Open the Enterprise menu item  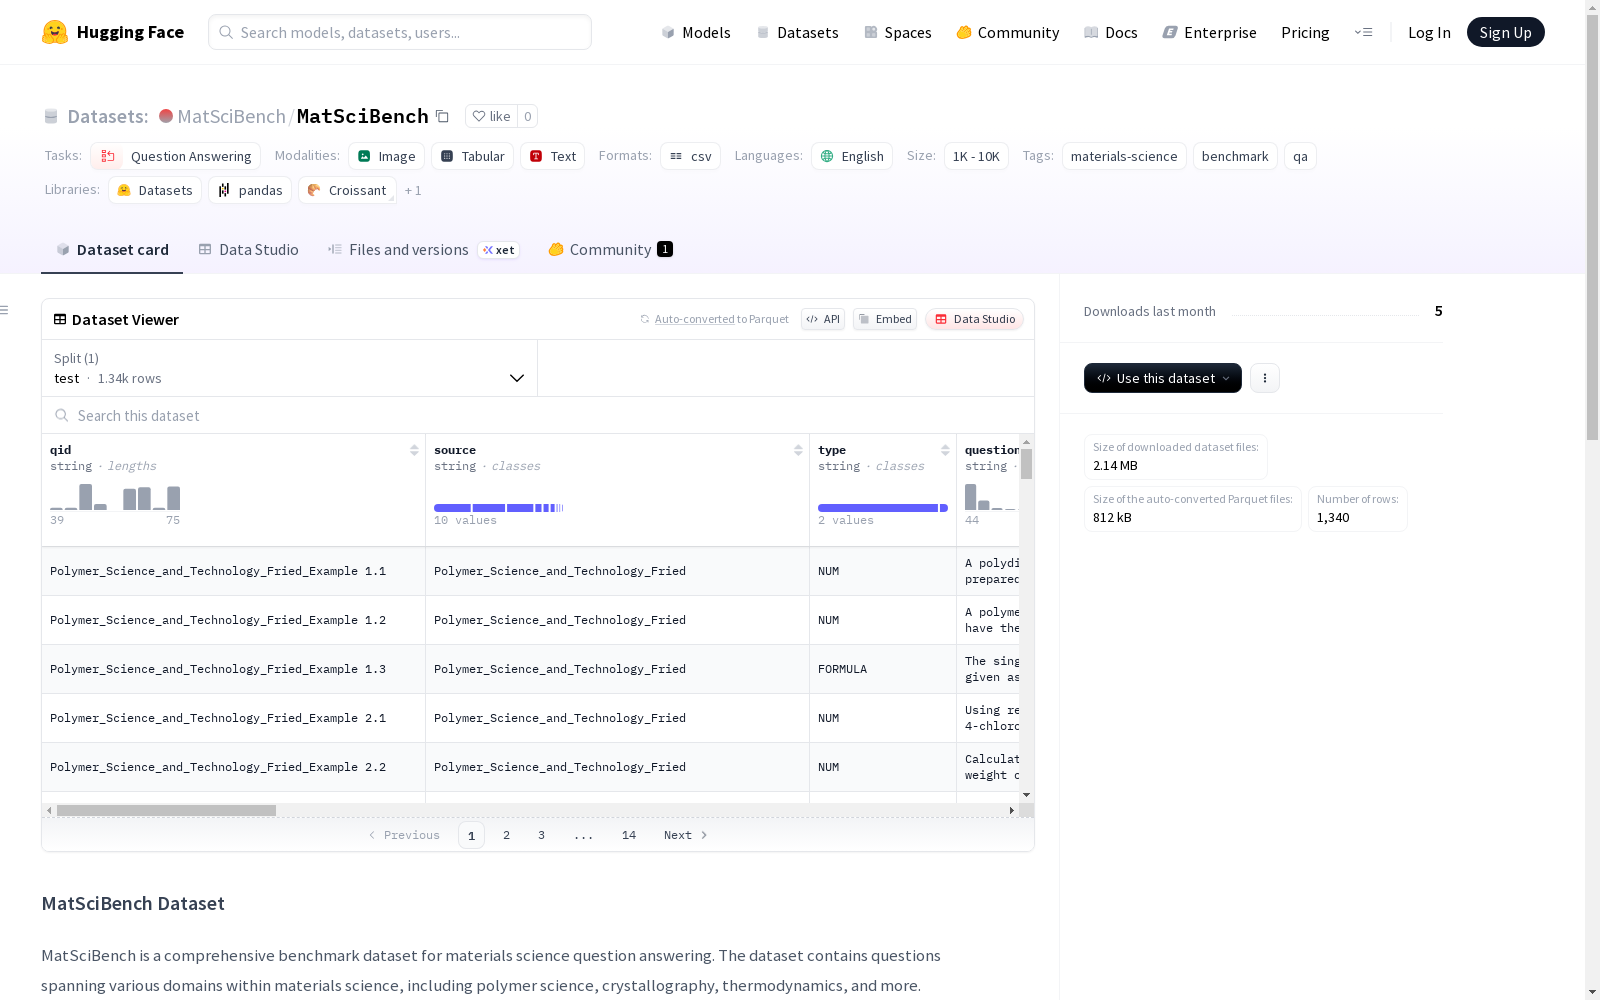(x=1210, y=32)
